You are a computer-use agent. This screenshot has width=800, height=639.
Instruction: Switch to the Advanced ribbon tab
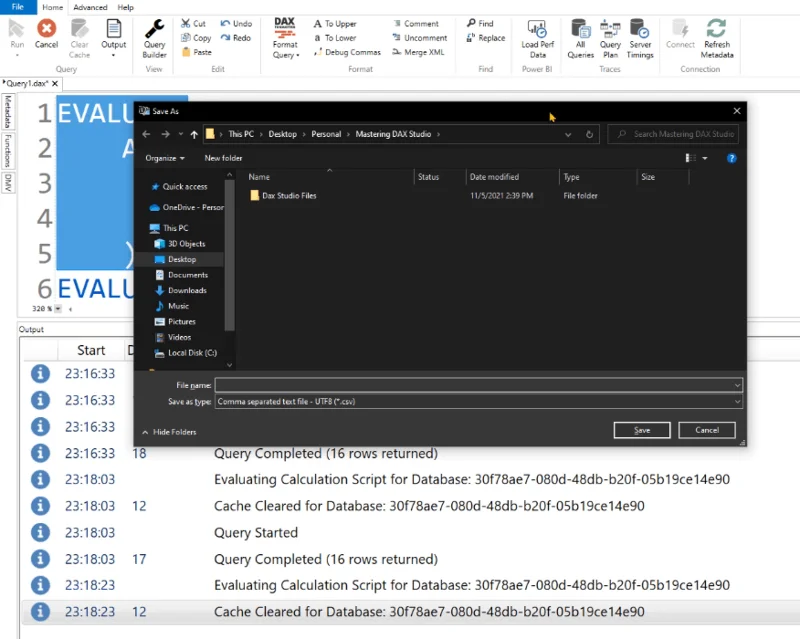click(x=90, y=8)
